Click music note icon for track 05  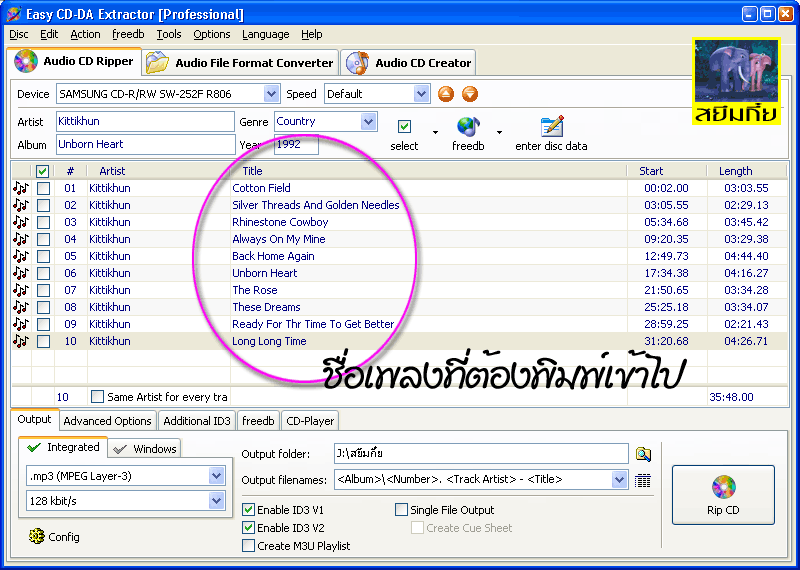click(21, 256)
